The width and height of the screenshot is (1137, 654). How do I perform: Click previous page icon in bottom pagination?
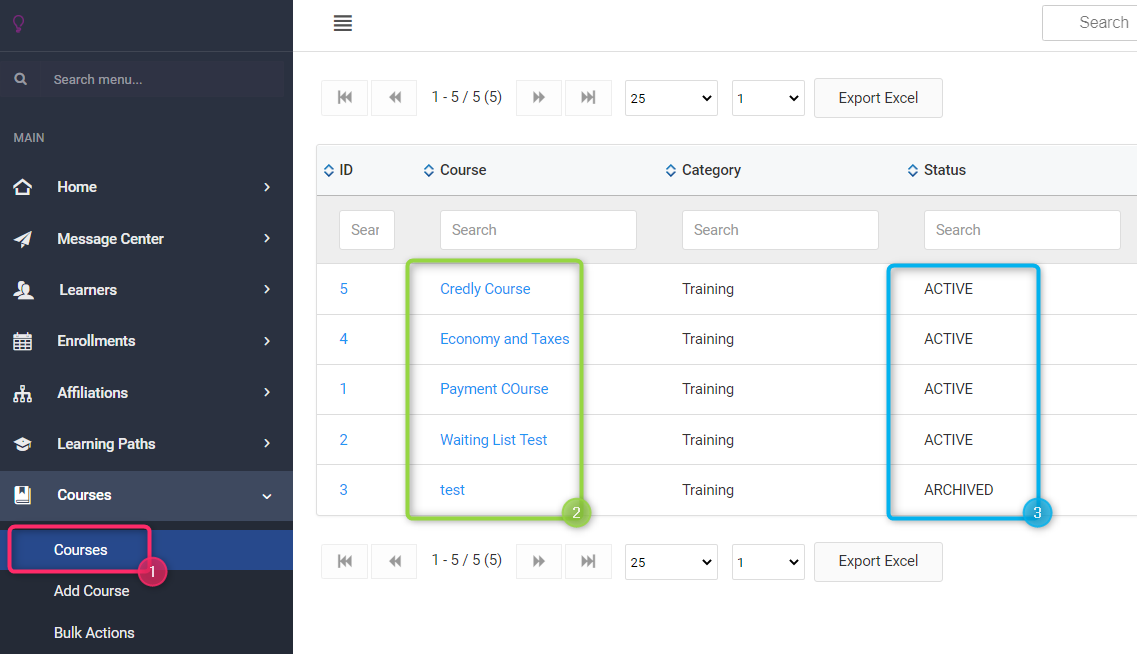click(394, 562)
